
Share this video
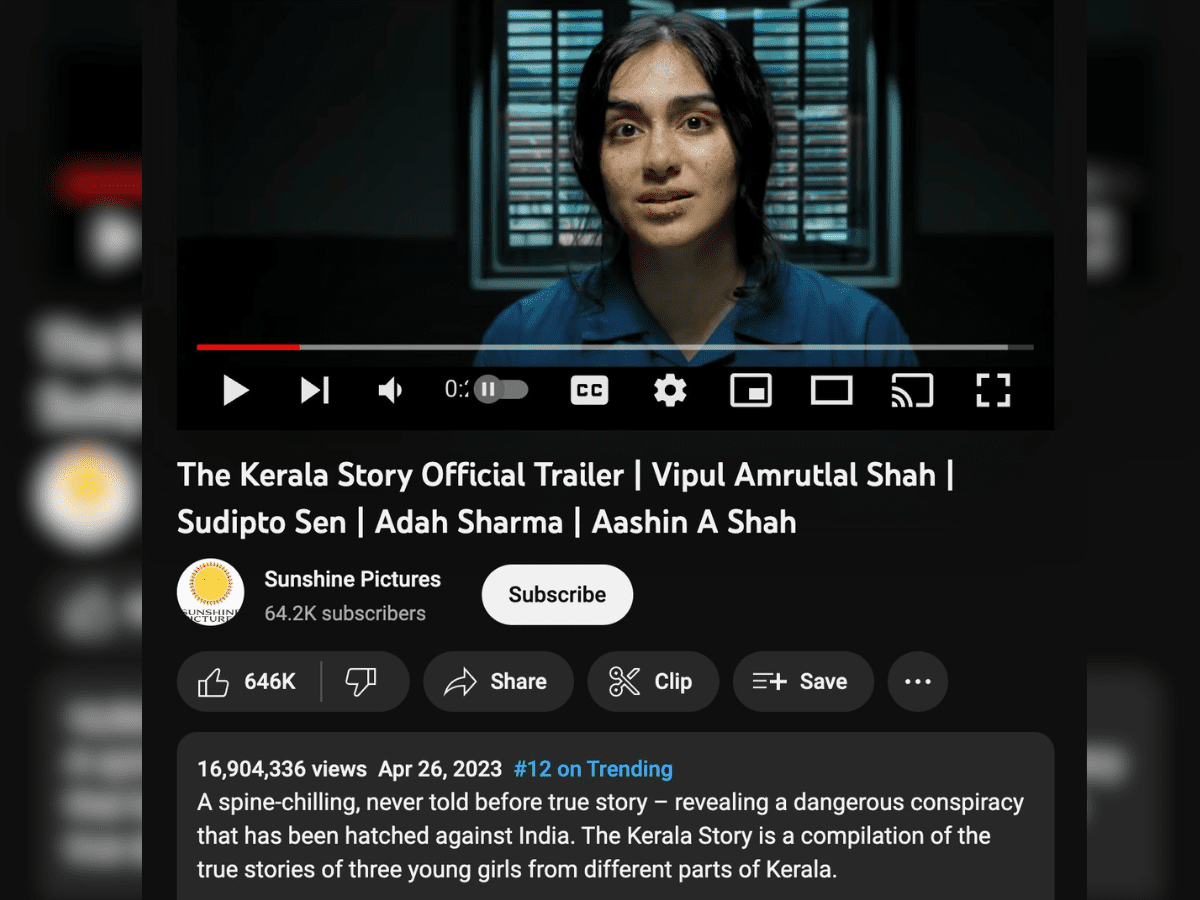(498, 682)
